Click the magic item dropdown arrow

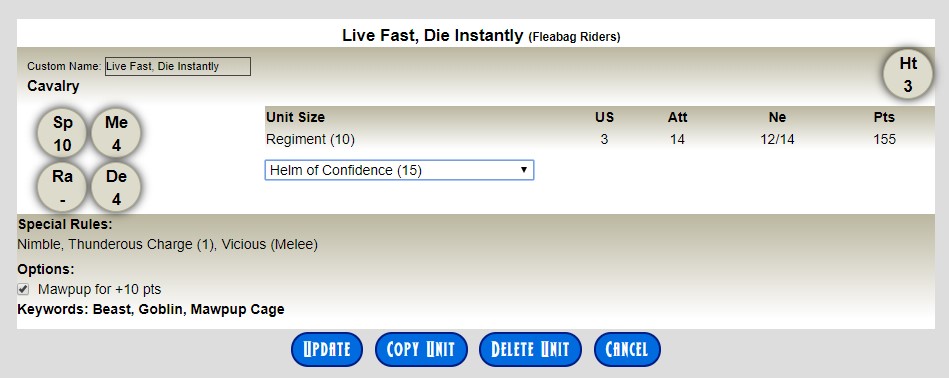[524, 171]
